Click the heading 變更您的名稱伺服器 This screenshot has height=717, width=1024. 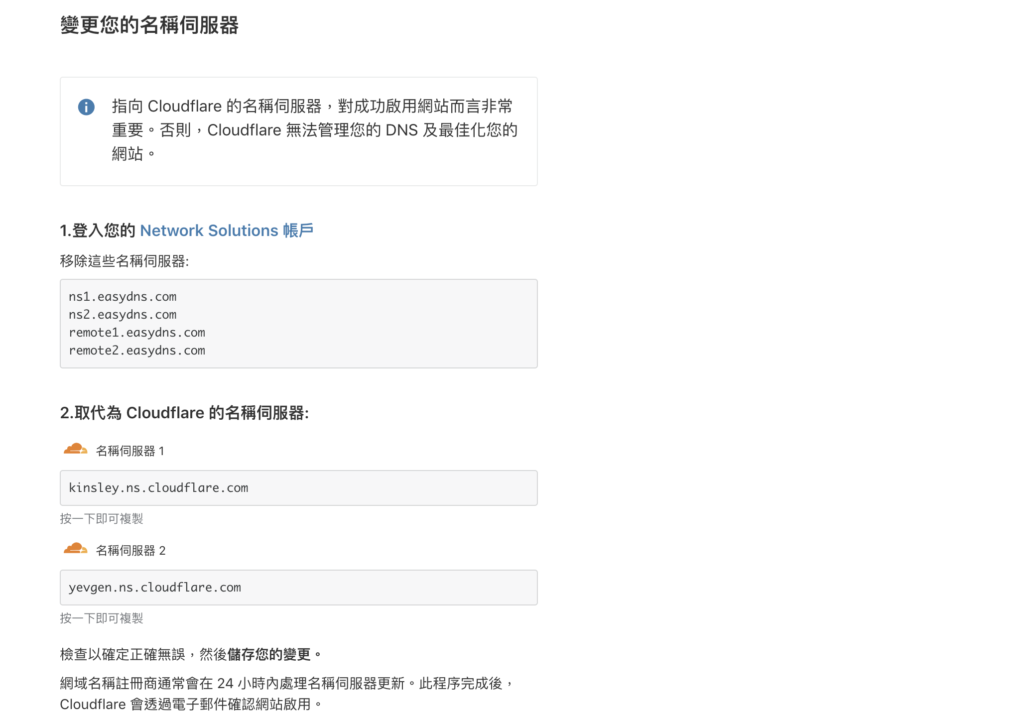pos(150,25)
